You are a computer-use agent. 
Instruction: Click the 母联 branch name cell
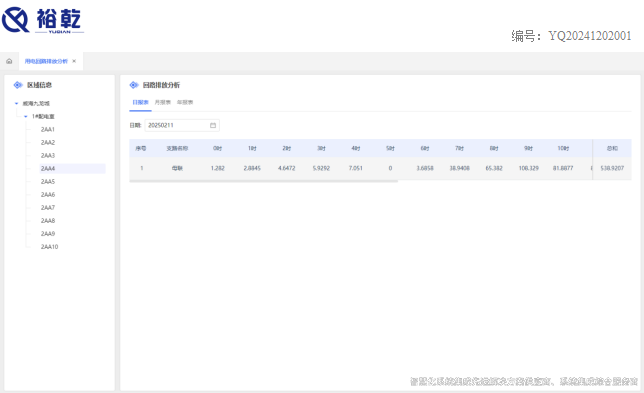177,168
